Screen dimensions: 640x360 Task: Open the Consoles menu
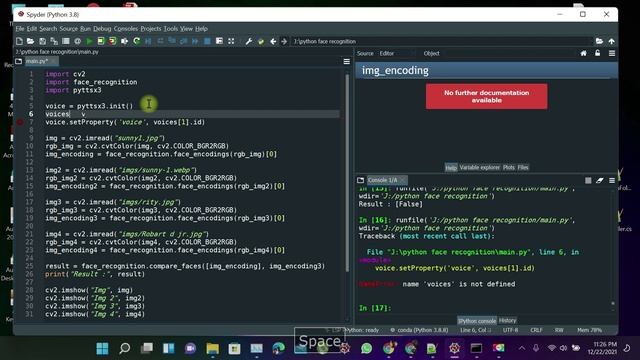(x=126, y=29)
